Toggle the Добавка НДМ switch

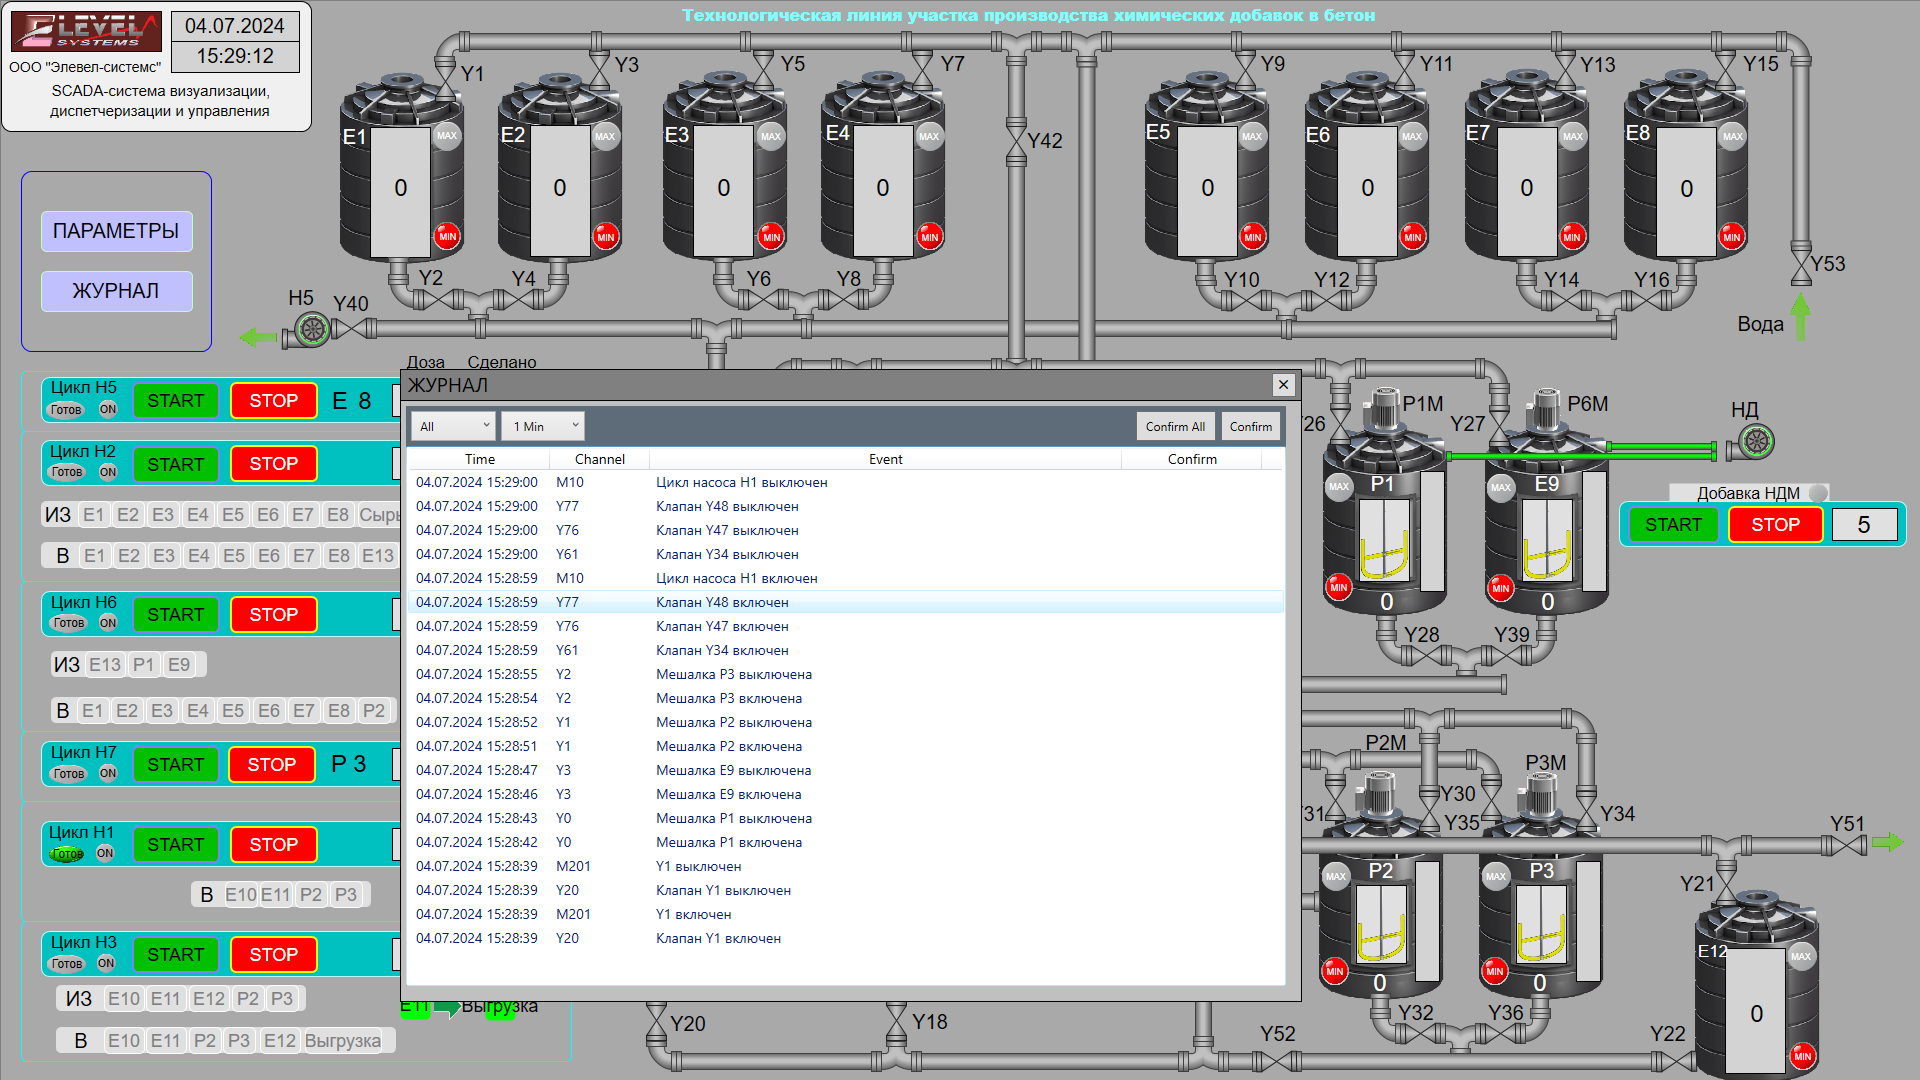pos(1818,493)
